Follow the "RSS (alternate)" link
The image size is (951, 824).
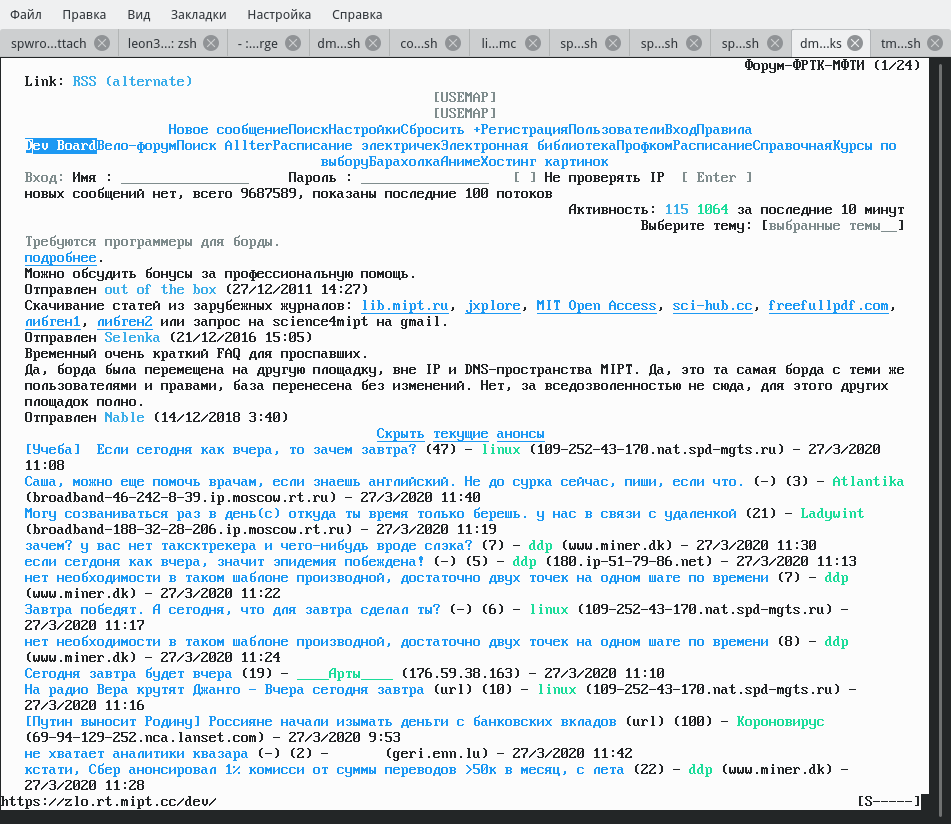[x=132, y=81]
